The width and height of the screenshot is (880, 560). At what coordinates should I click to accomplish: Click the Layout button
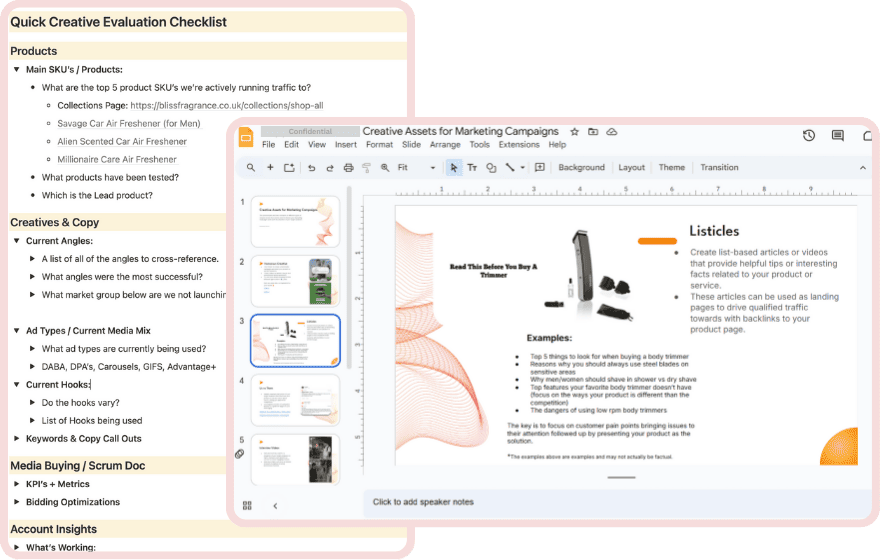tap(631, 167)
